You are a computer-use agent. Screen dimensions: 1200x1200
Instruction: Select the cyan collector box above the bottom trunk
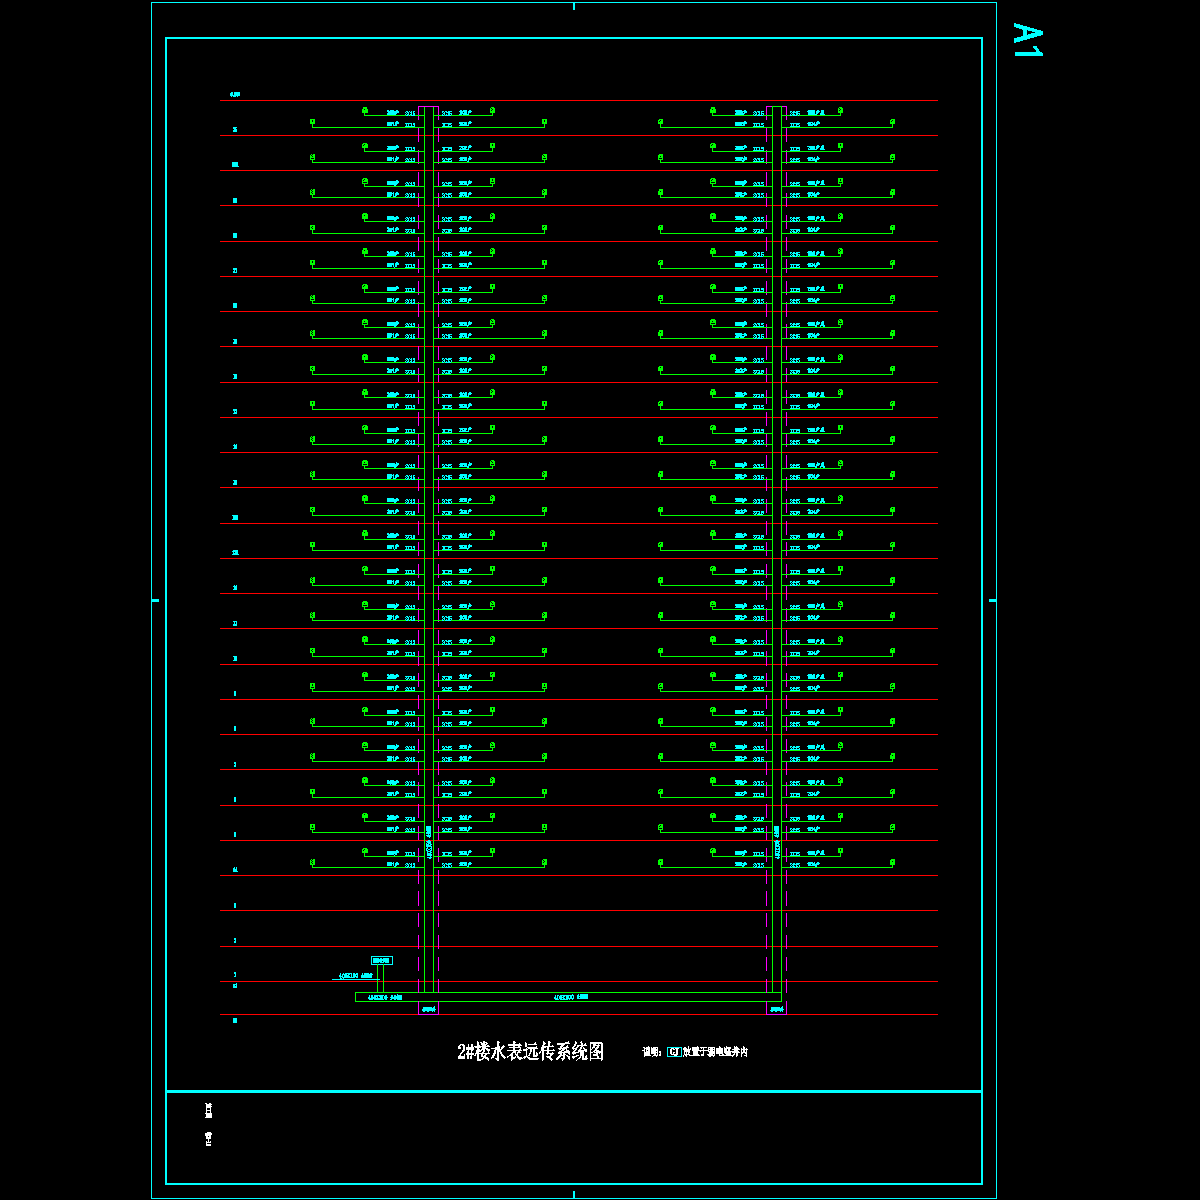click(382, 960)
